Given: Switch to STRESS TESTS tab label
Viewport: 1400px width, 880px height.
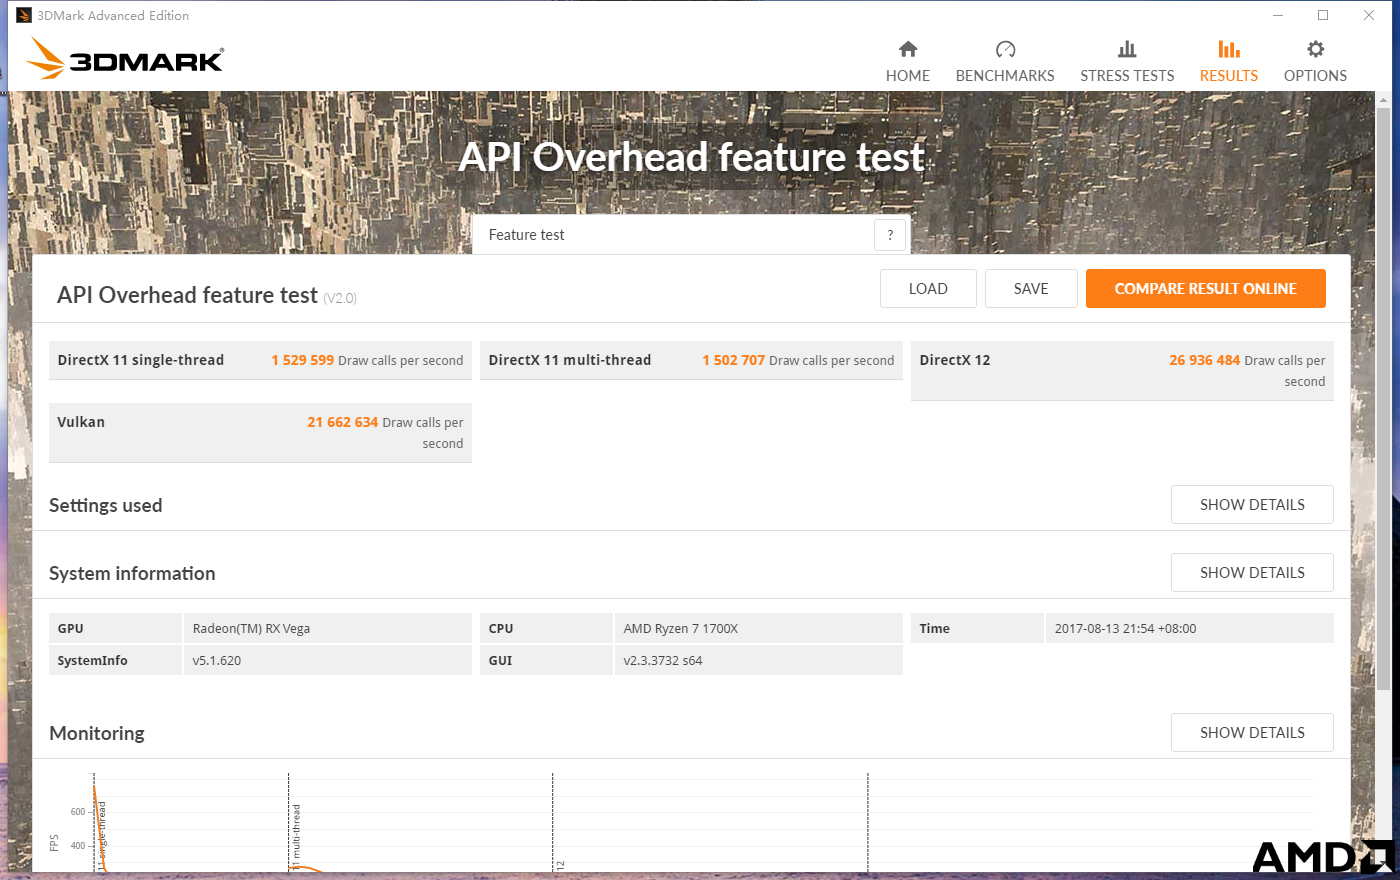Looking at the screenshot, I should (1127, 76).
